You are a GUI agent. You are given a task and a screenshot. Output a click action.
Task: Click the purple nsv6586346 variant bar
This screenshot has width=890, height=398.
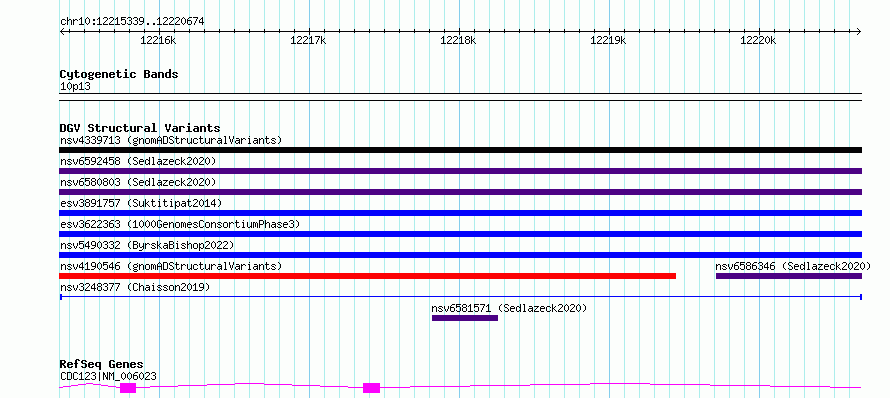[x=789, y=276]
